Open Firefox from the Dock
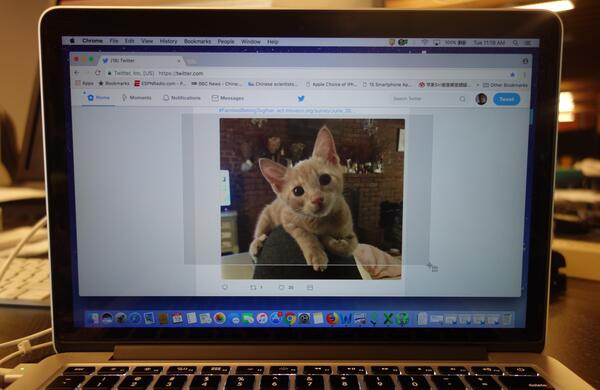The width and height of the screenshot is (600, 390). click(x=332, y=318)
